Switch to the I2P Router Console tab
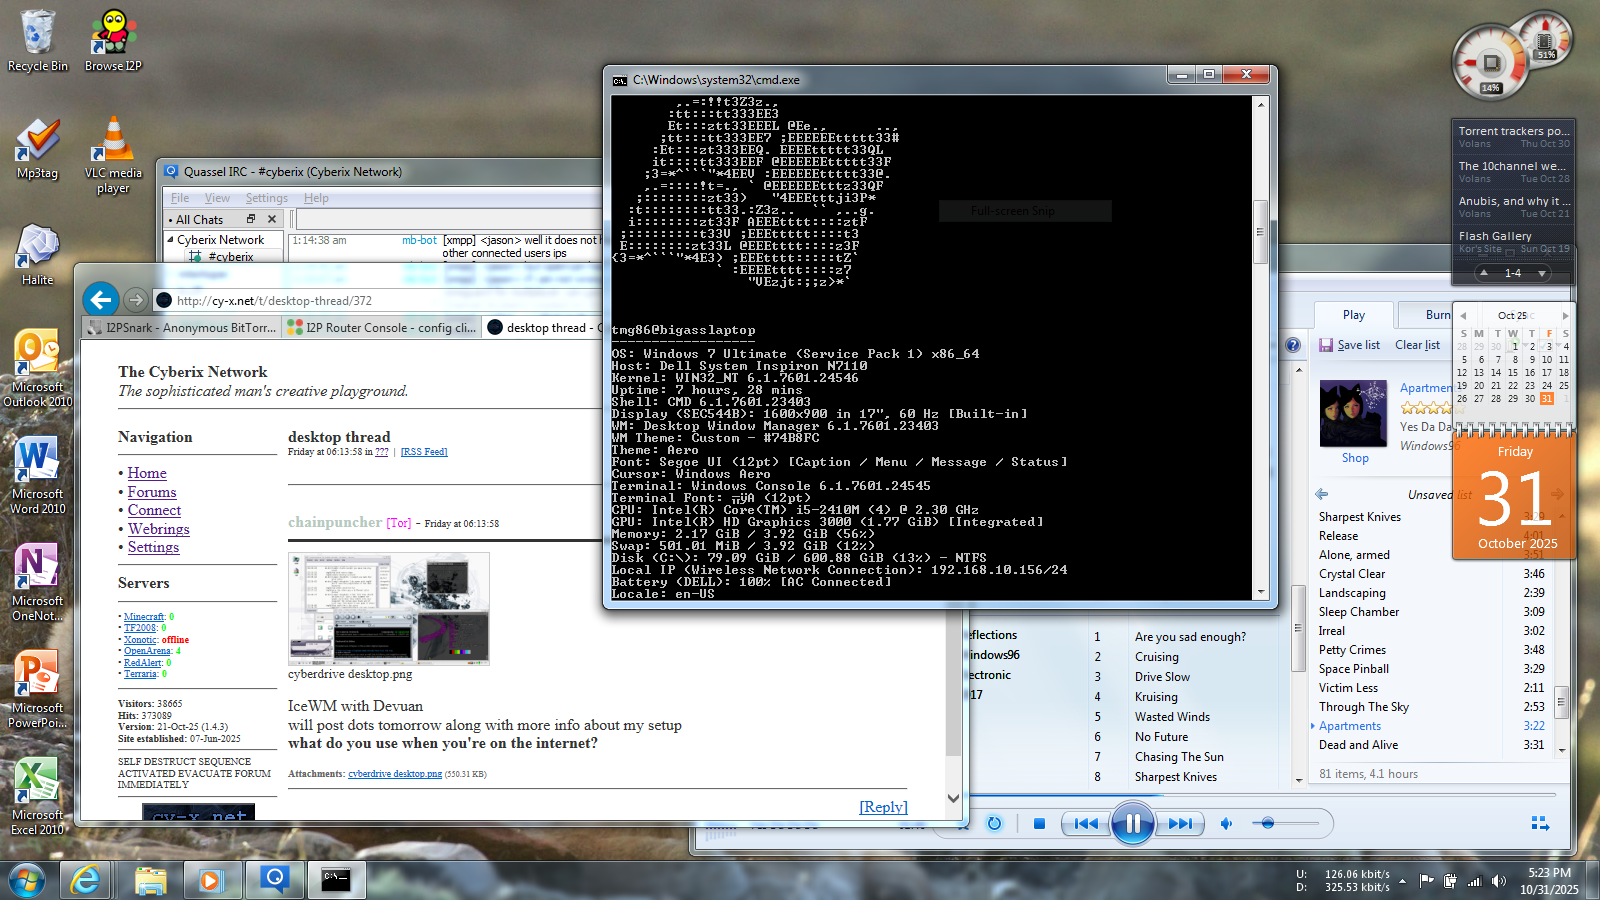This screenshot has height=900, width=1600. click(381, 327)
